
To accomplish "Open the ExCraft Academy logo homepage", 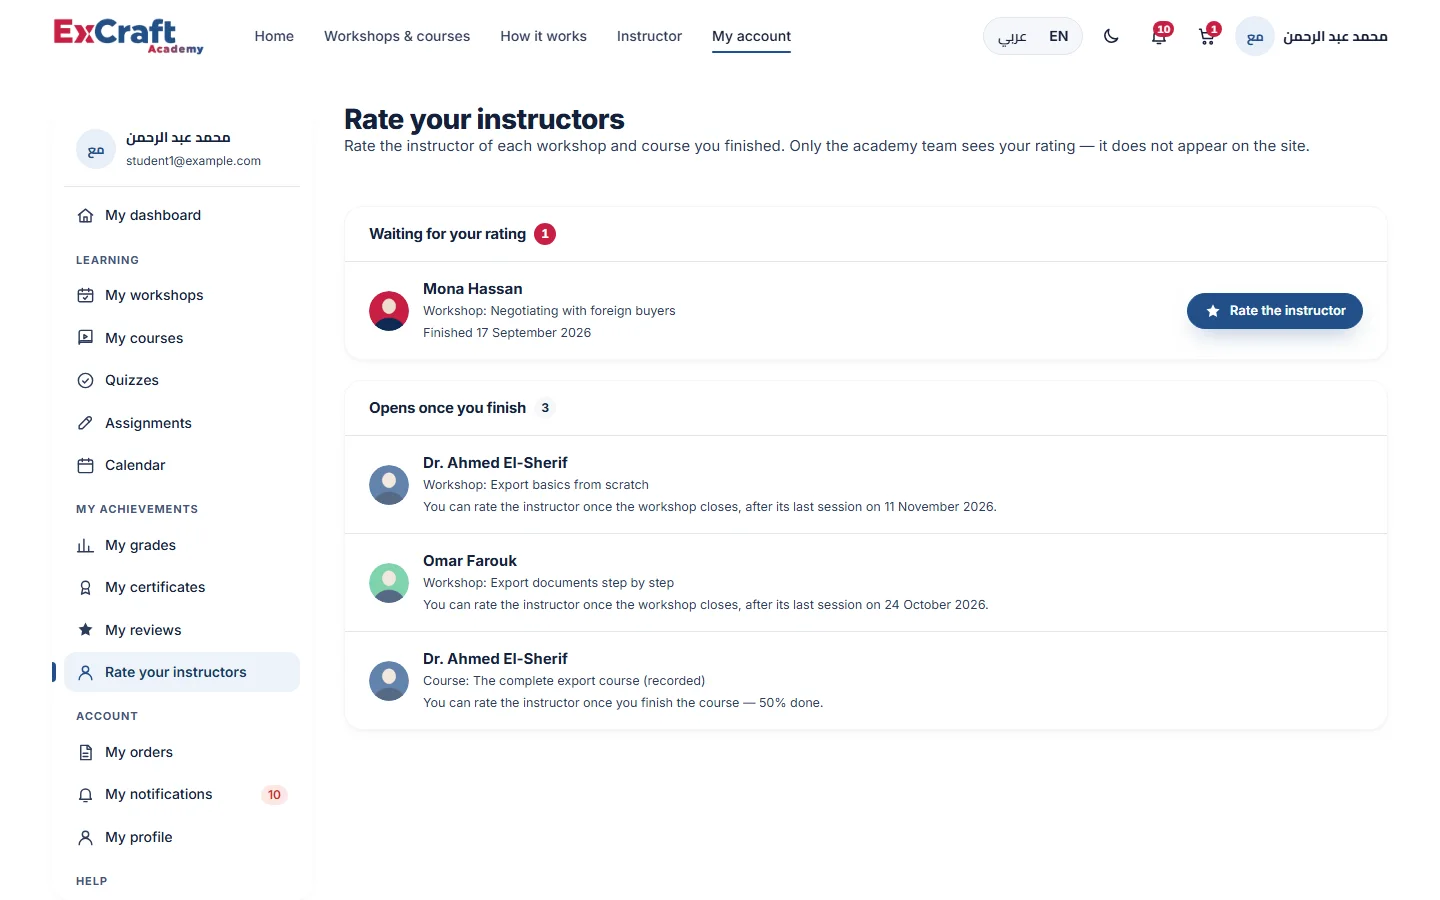I will tap(128, 36).
